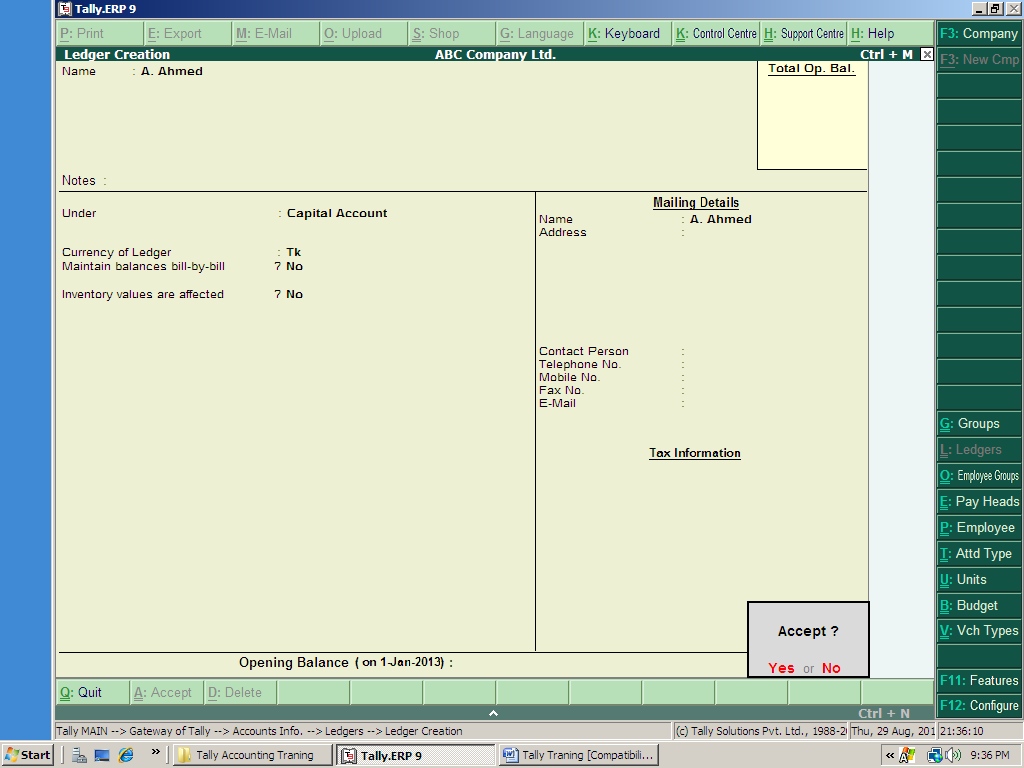This screenshot has height=768, width=1024.
Task: Open the Control Centre
Action: pos(715,33)
